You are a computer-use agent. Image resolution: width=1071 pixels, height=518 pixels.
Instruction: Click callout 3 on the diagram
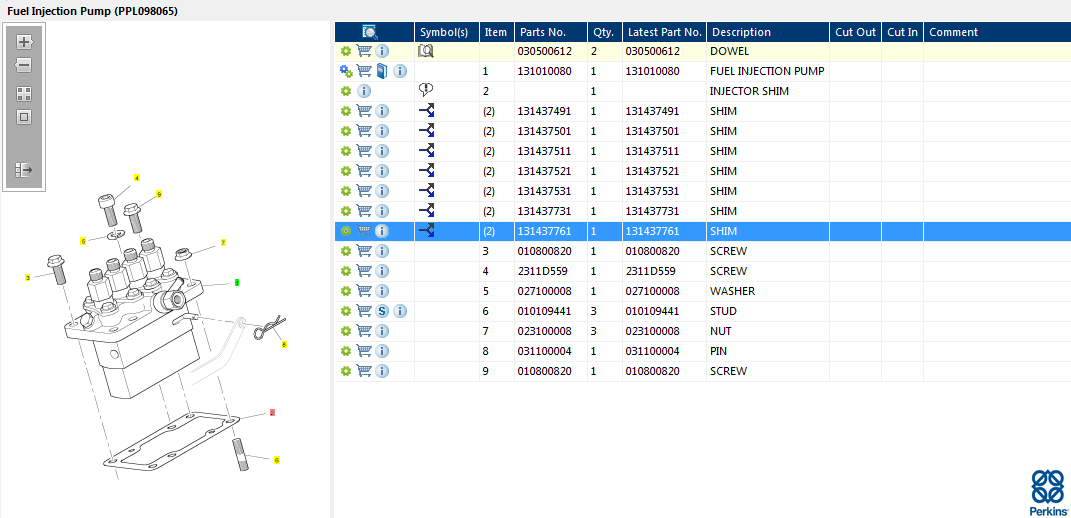click(28, 277)
